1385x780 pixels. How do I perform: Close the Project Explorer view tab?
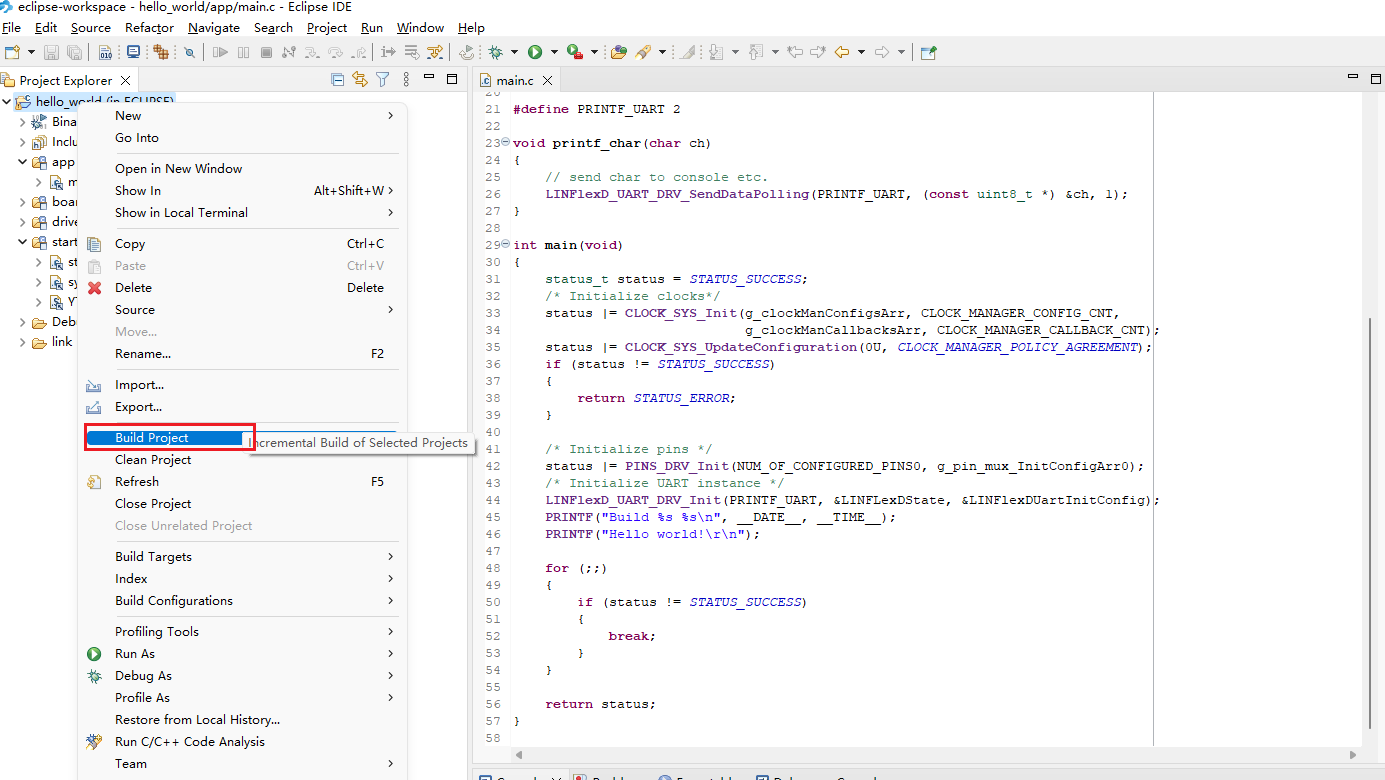tap(125, 80)
